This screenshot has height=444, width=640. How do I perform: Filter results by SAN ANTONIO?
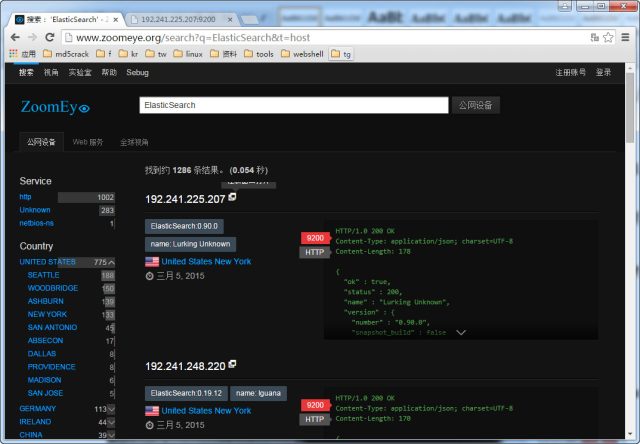click(53, 327)
